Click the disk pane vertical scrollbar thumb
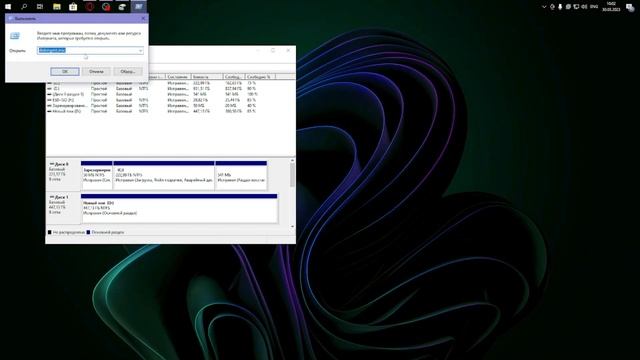 pos(292,176)
